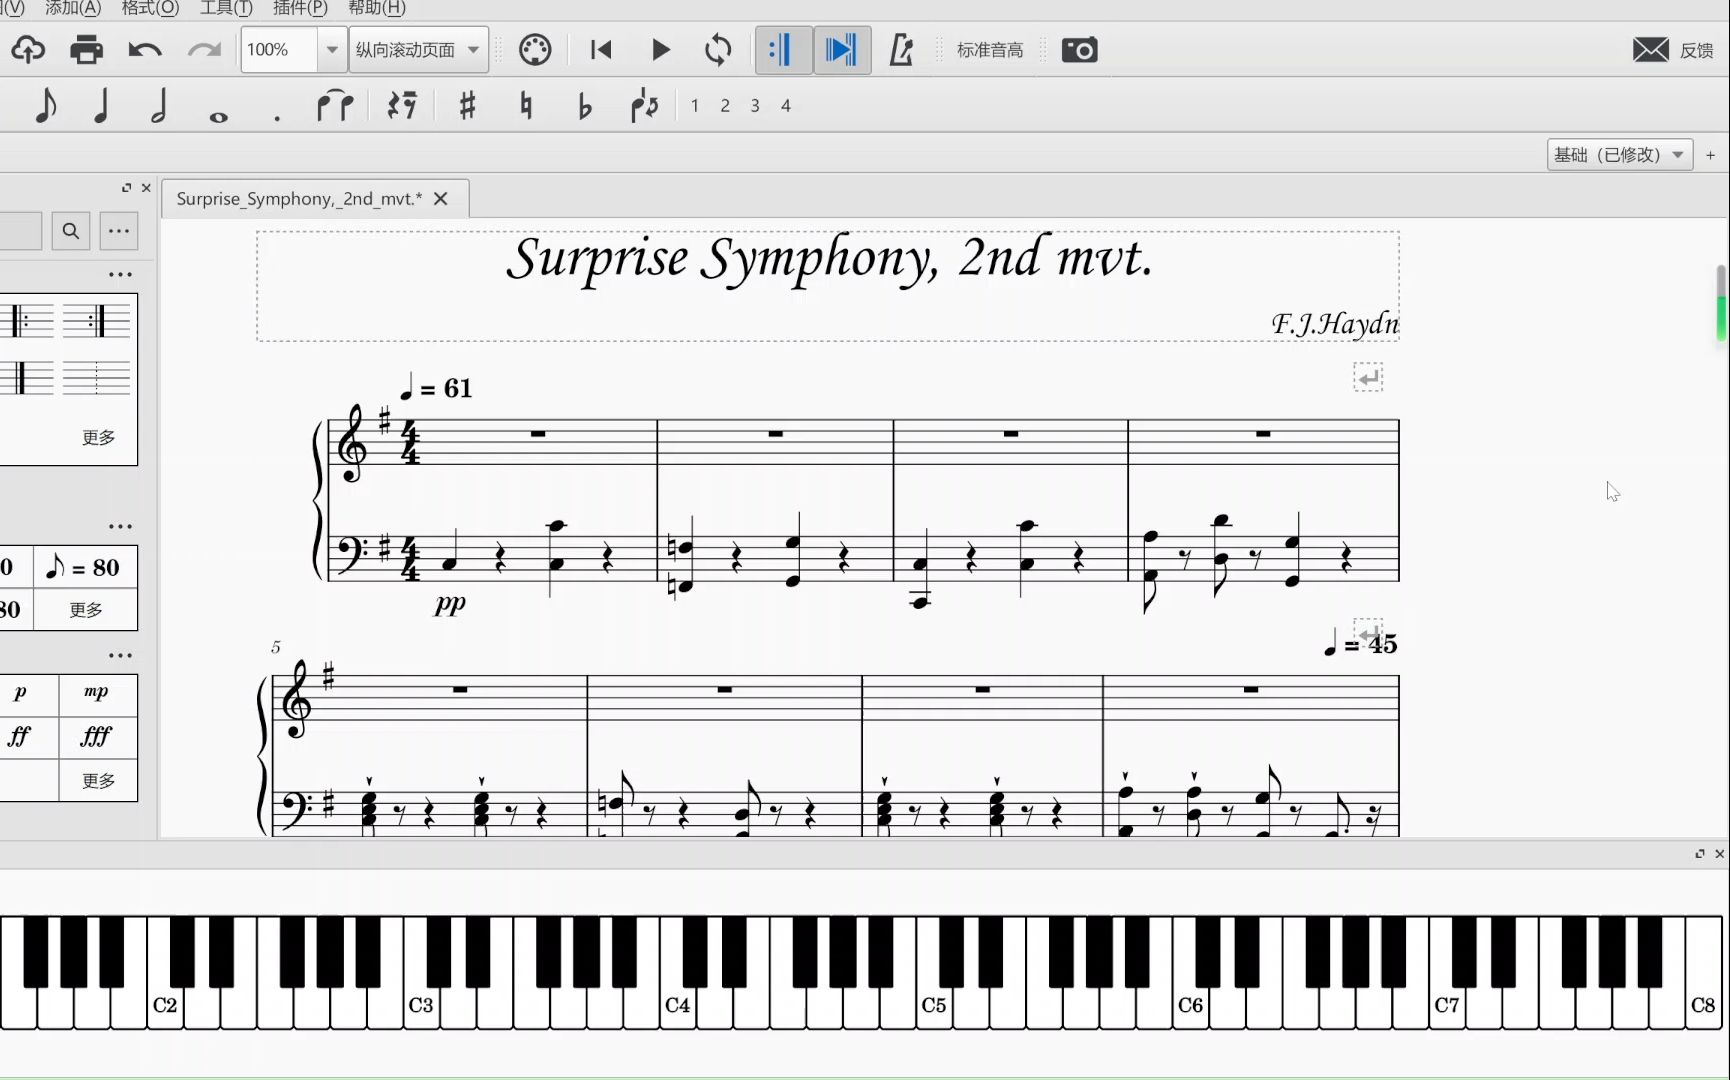The height and width of the screenshot is (1080, 1730).
Task: Click 更多 in tempo palette
Action: tap(86, 609)
